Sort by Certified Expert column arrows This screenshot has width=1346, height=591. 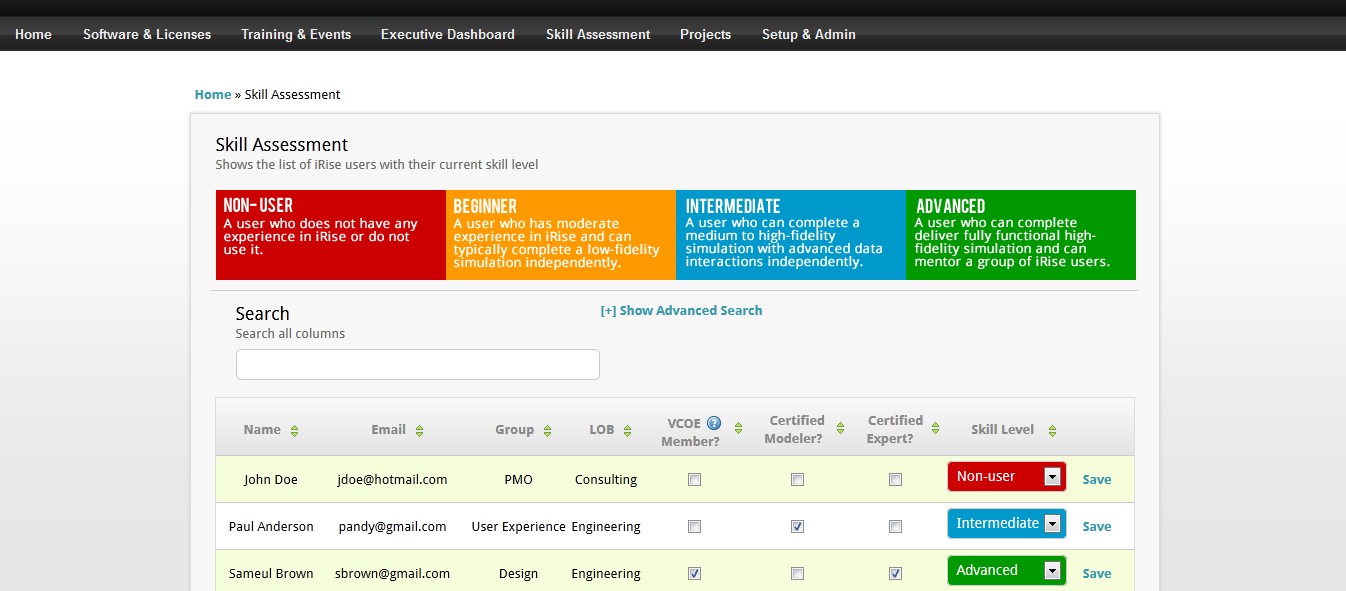tap(935, 428)
